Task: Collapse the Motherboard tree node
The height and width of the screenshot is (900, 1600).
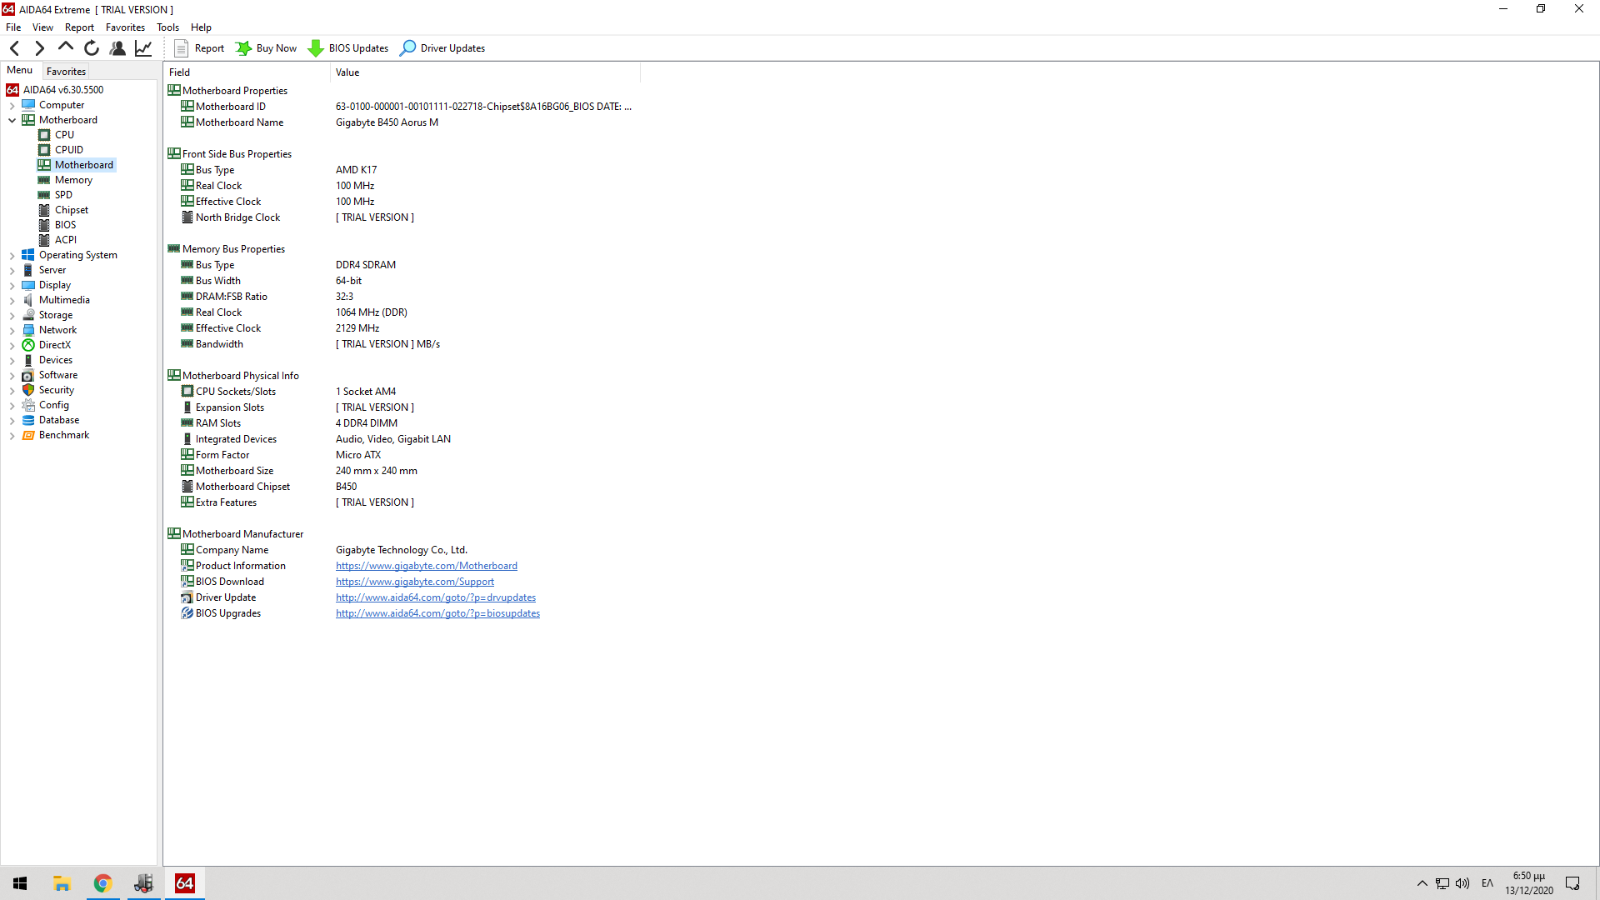Action: tap(12, 120)
